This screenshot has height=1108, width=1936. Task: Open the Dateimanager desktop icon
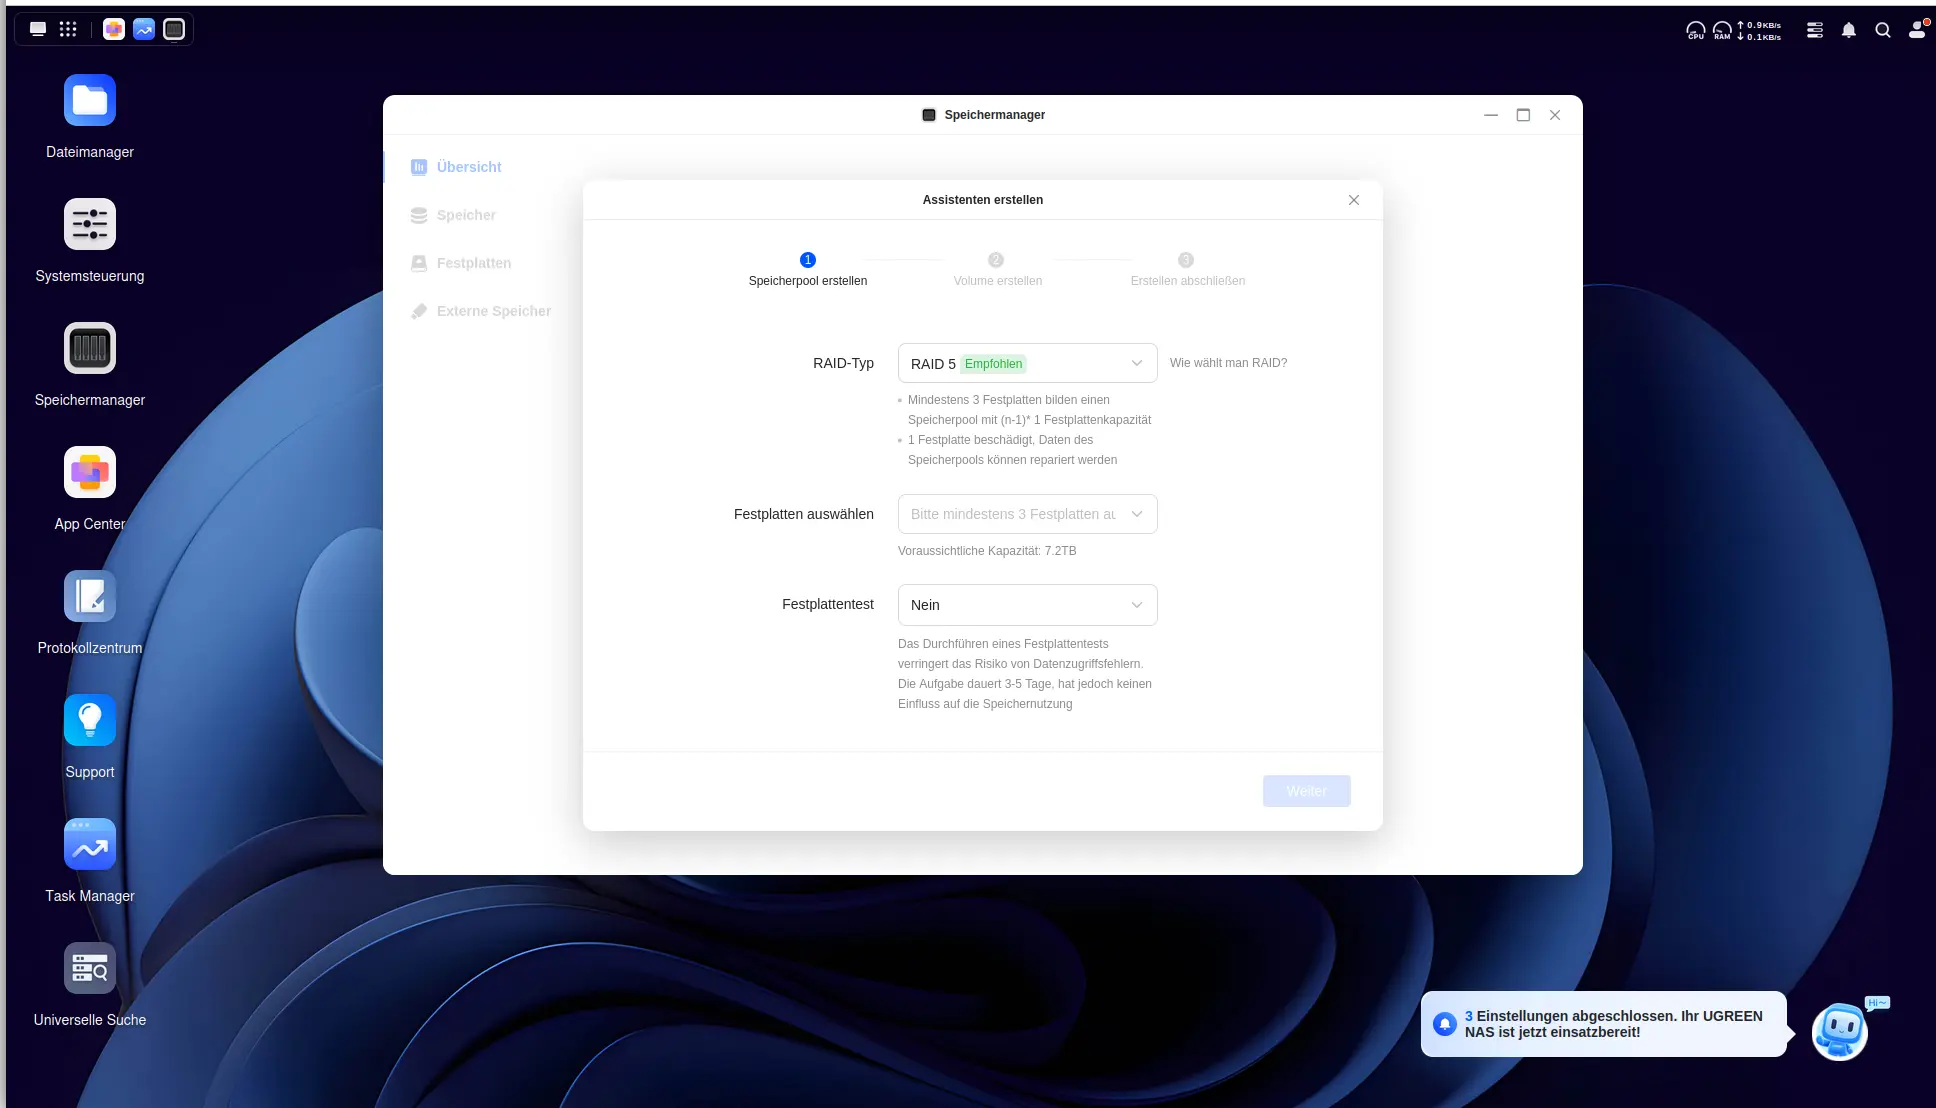click(90, 100)
